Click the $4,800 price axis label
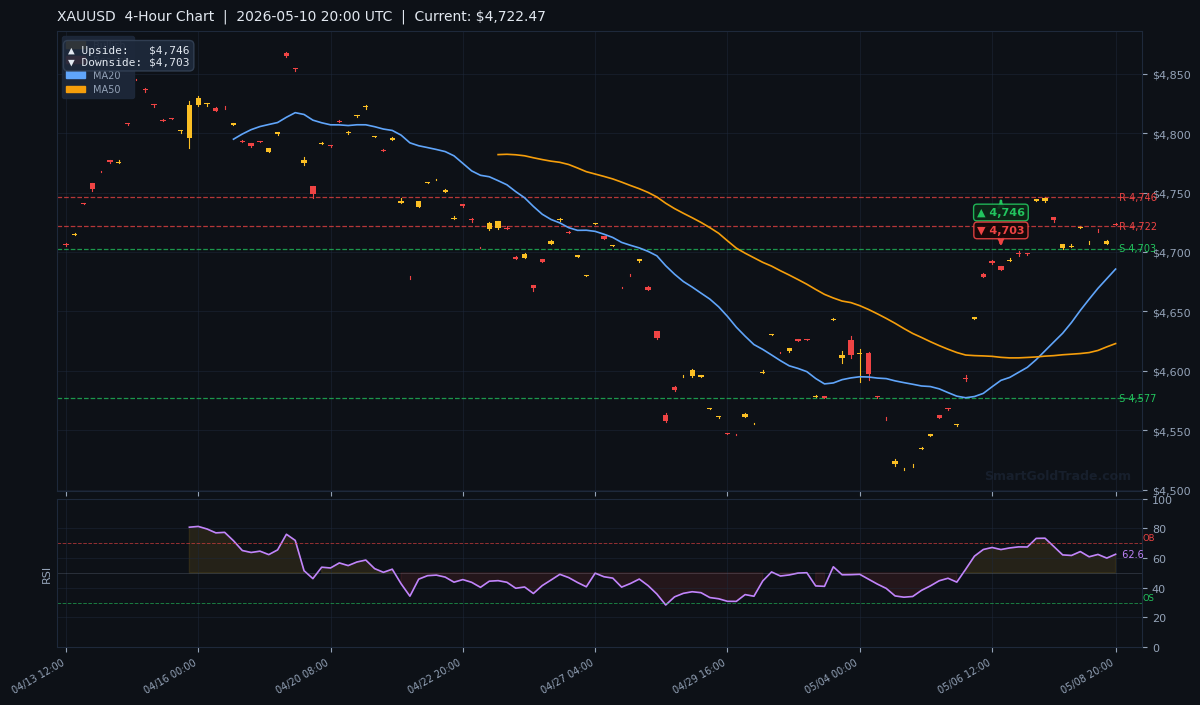This screenshot has width=1200, height=705. coord(1171,135)
